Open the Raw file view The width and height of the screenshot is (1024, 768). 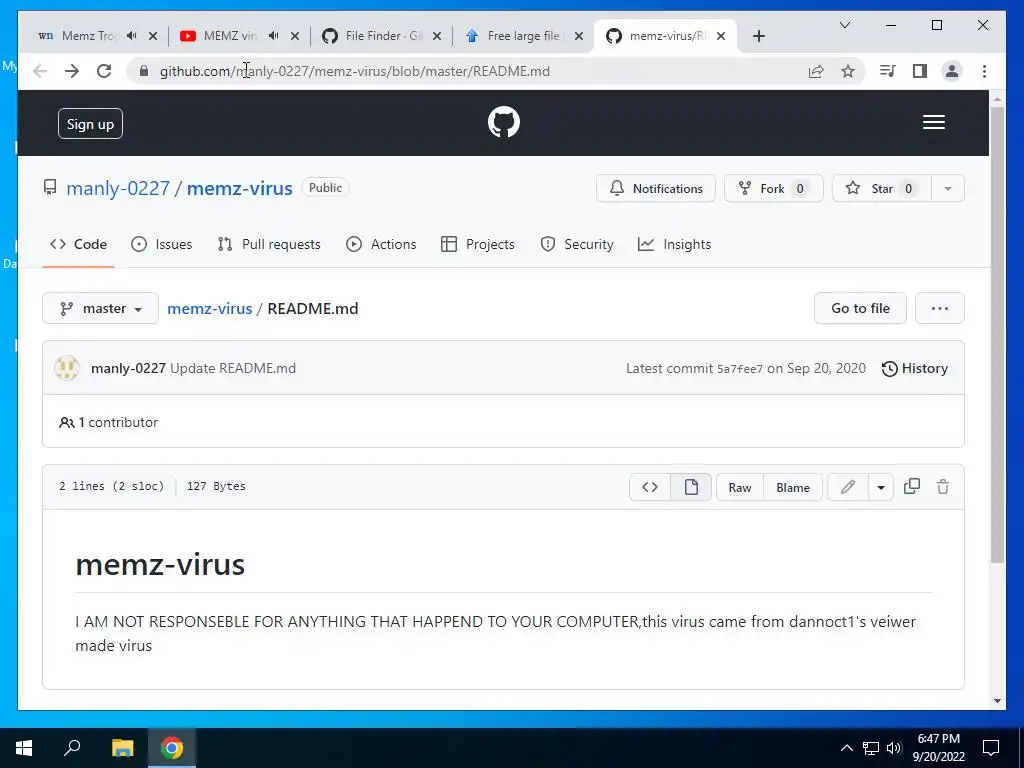tap(740, 487)
